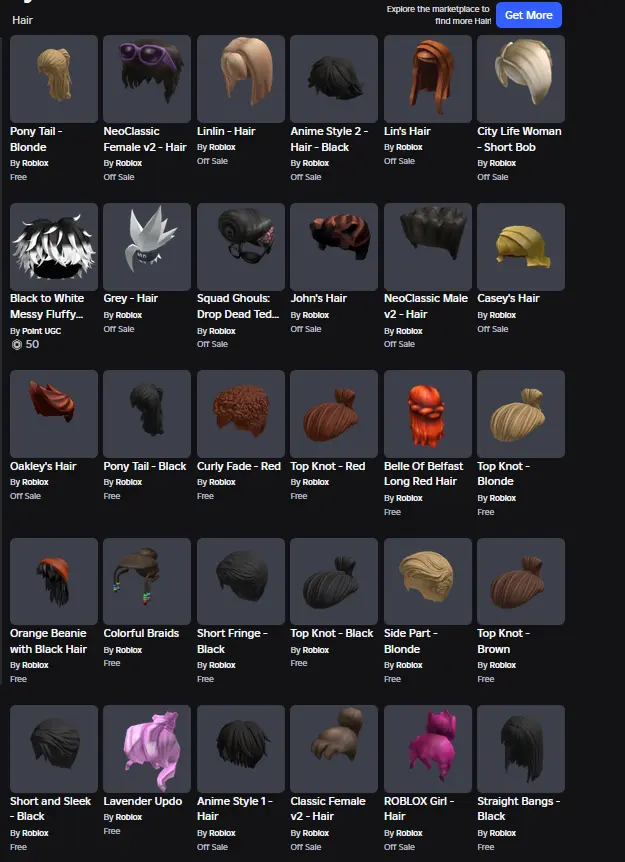Select the spiky Grey - Hair item image
The width and height of the screenshot is (625, 862).
pyautogui.click(x=147, y=247)
